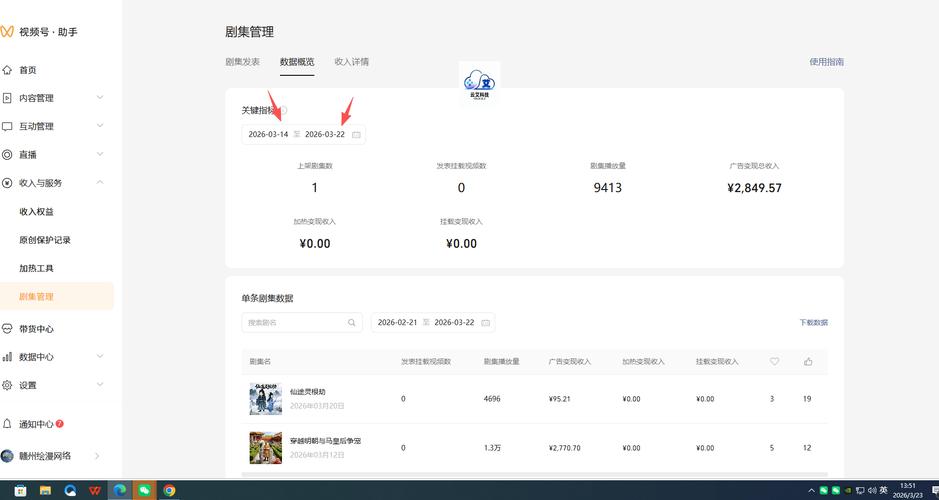Image resolution: width=939 pixels, height=500 pixels.
Task: Click the 赣州绘漫网络 account avatar
Action: click(7, 456)
